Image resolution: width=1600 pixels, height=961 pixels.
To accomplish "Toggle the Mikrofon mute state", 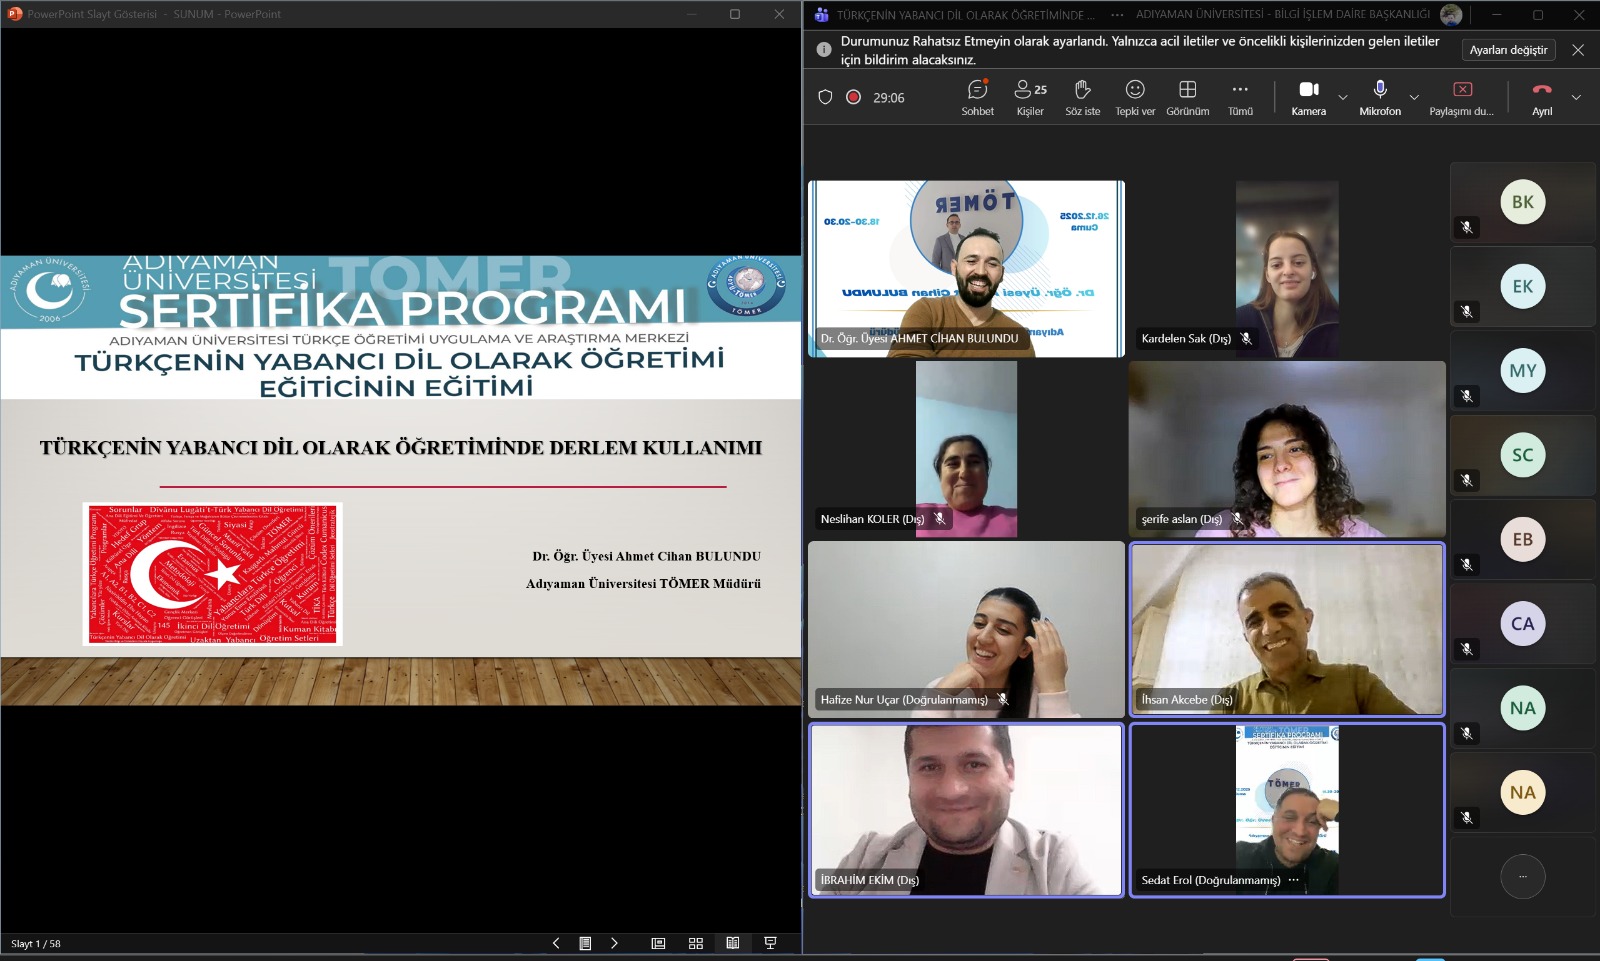I will coord(1380,98).
